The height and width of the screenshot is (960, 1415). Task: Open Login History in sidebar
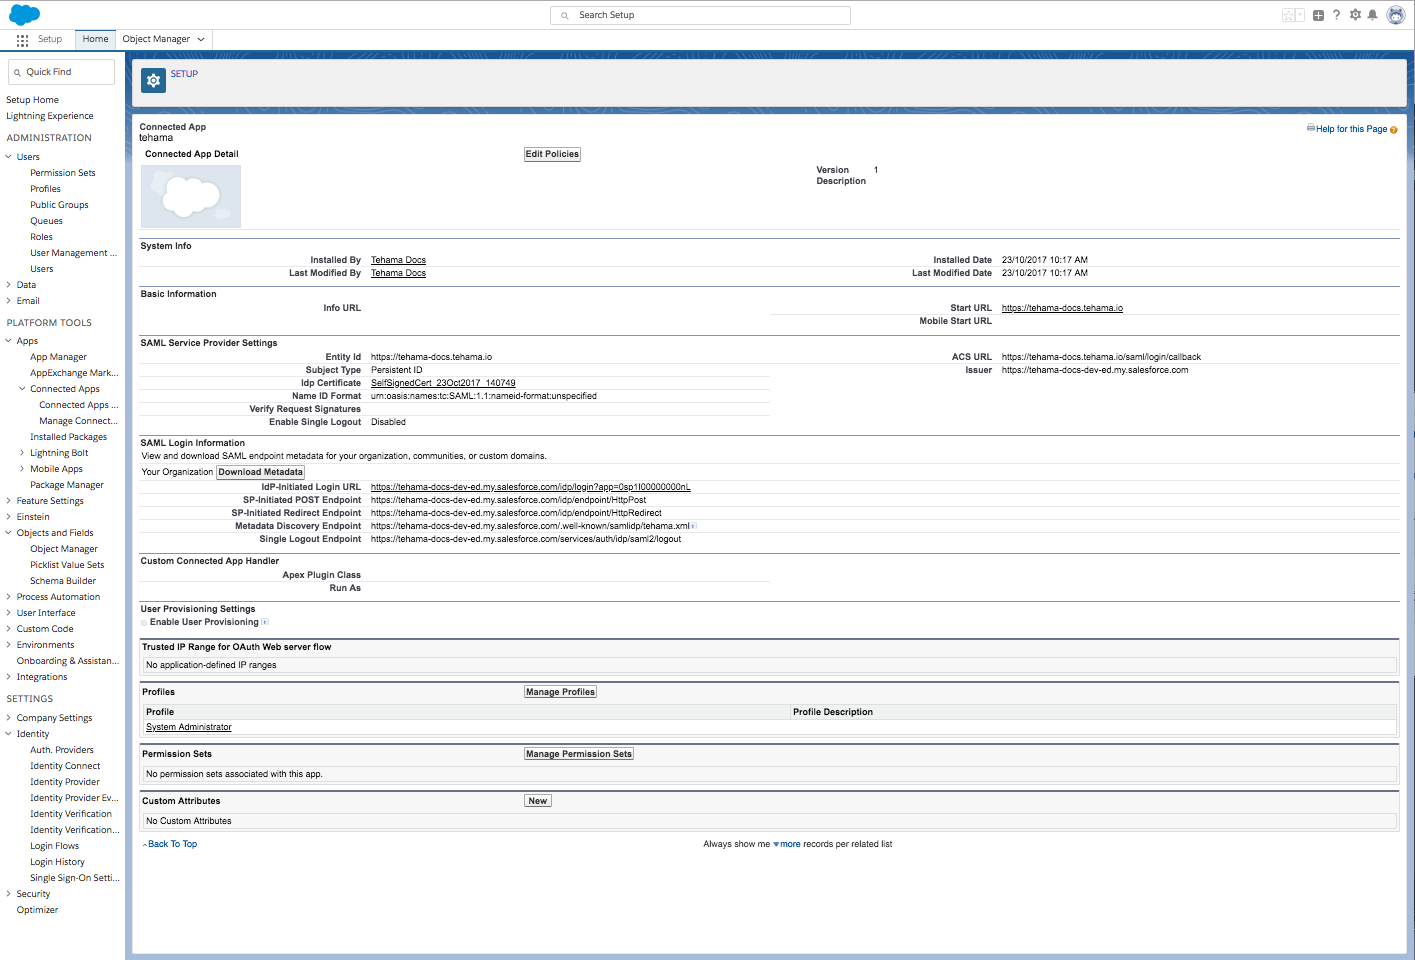[57, 862]
